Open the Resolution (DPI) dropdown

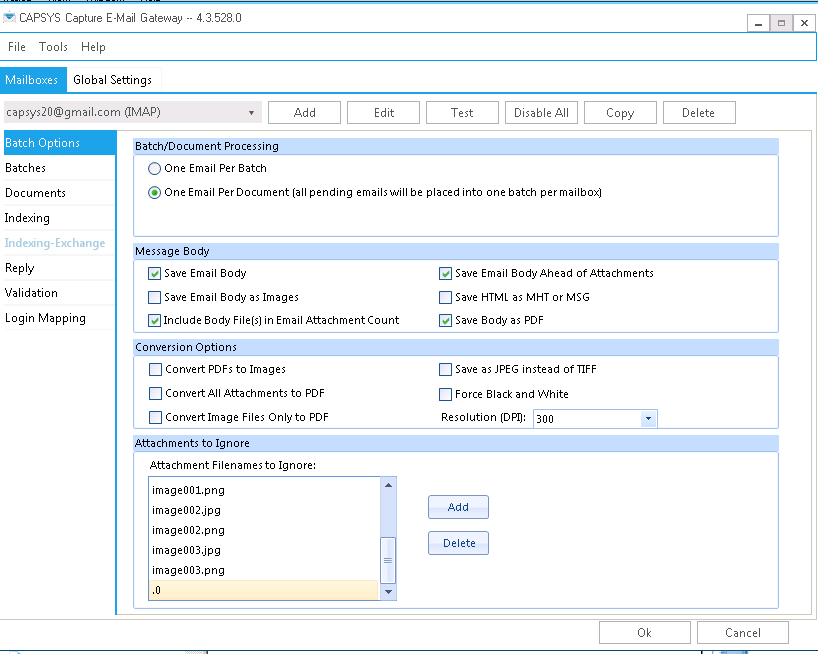(648, 418)
